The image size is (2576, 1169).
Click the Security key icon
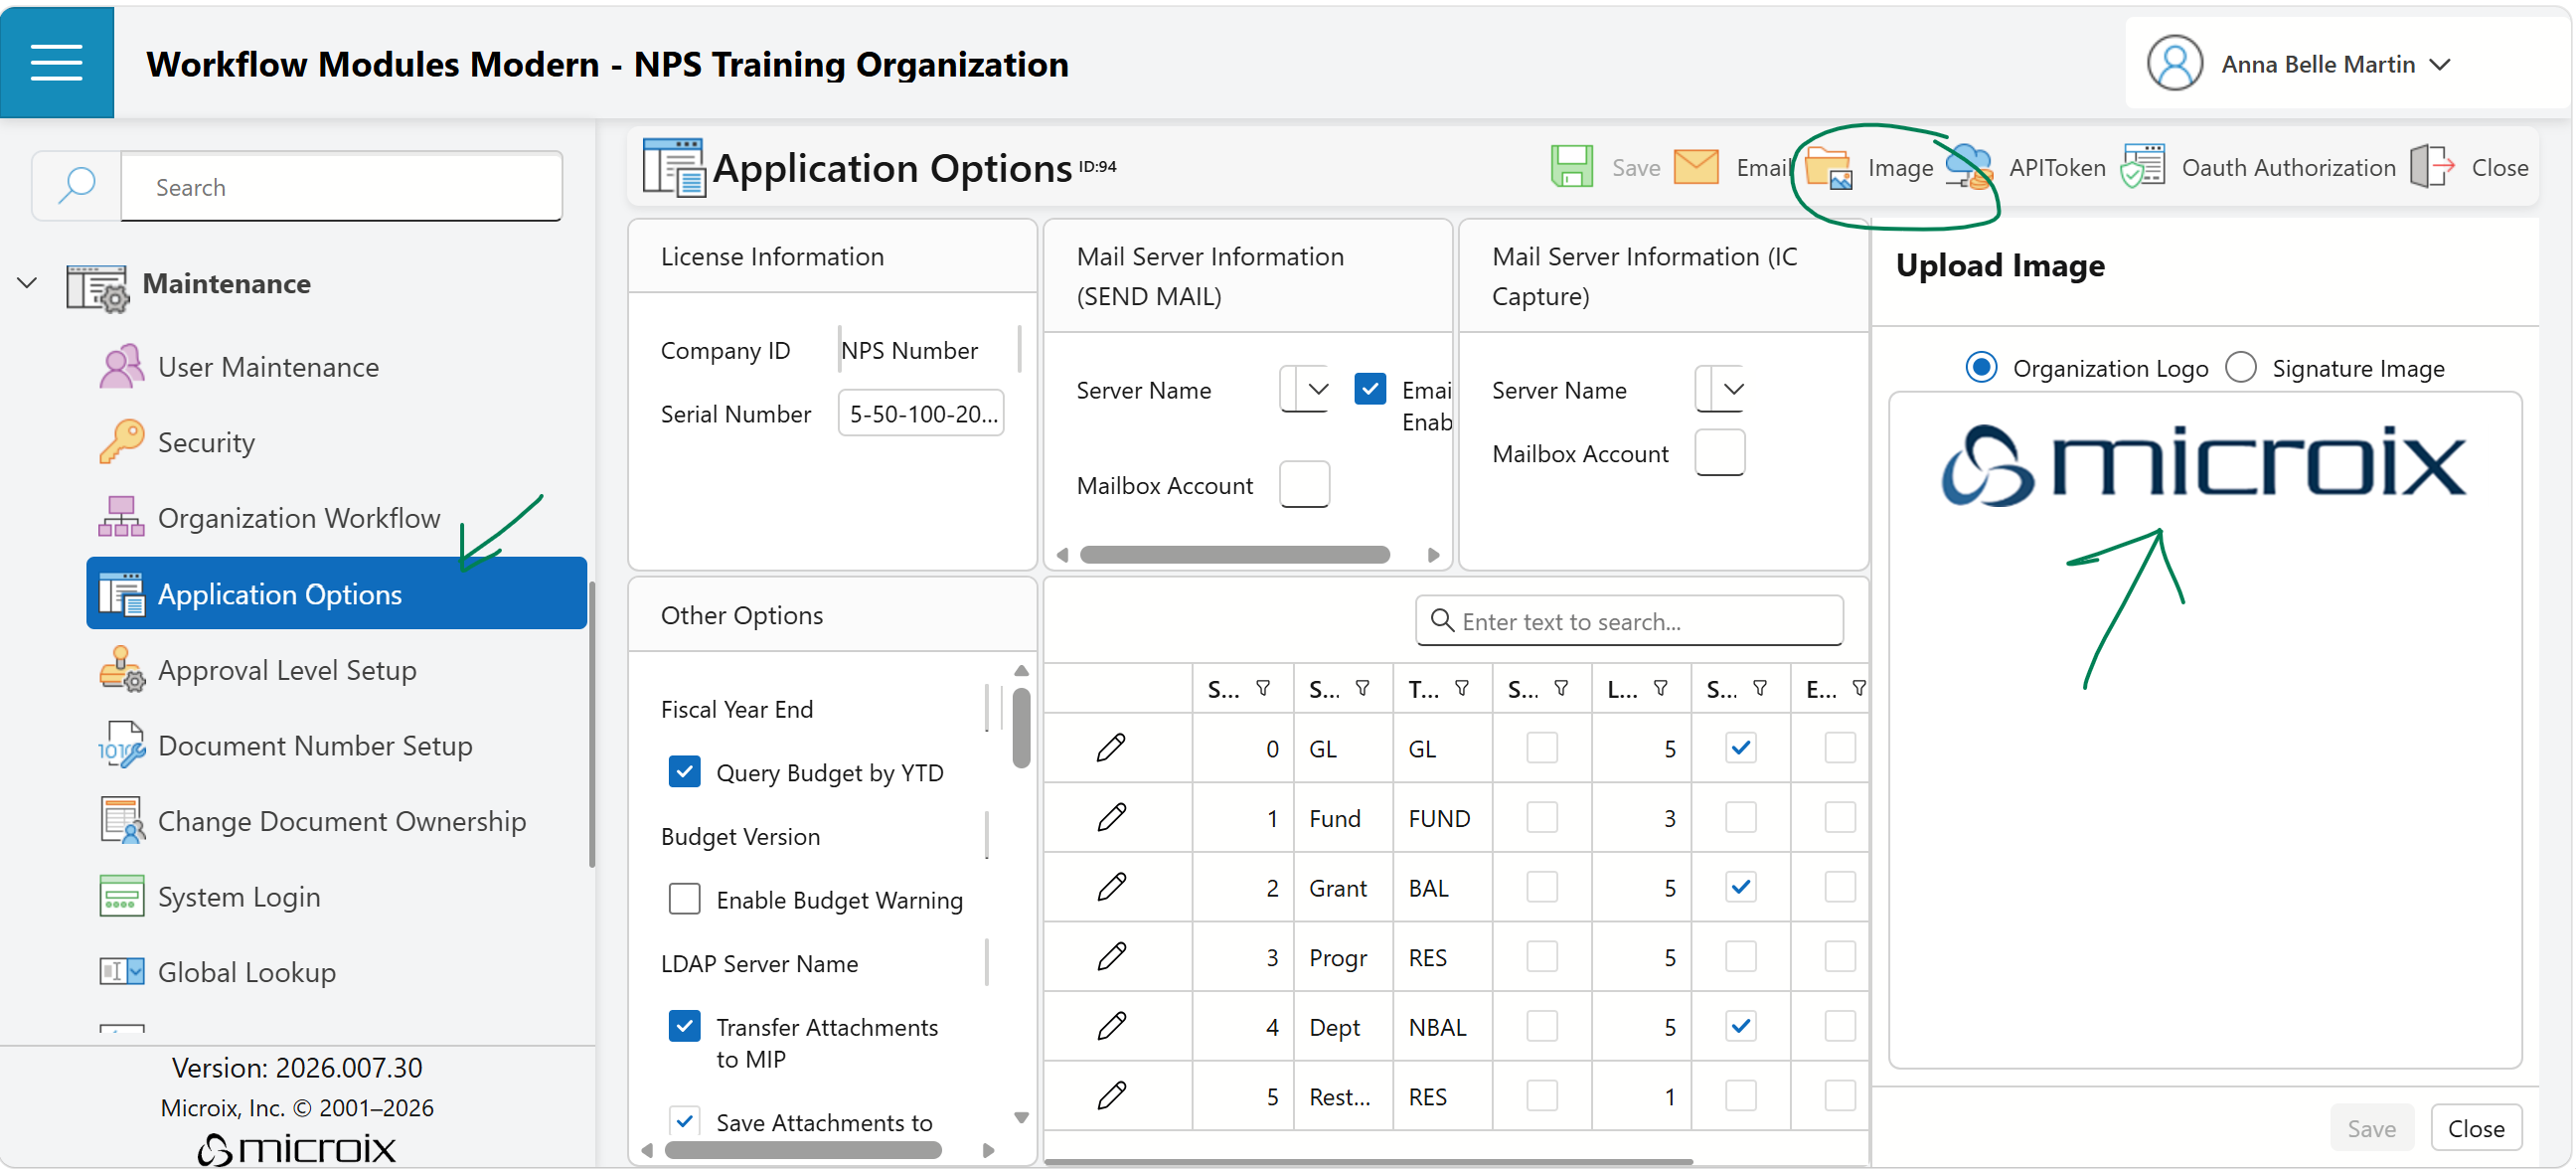click(121, 441)
